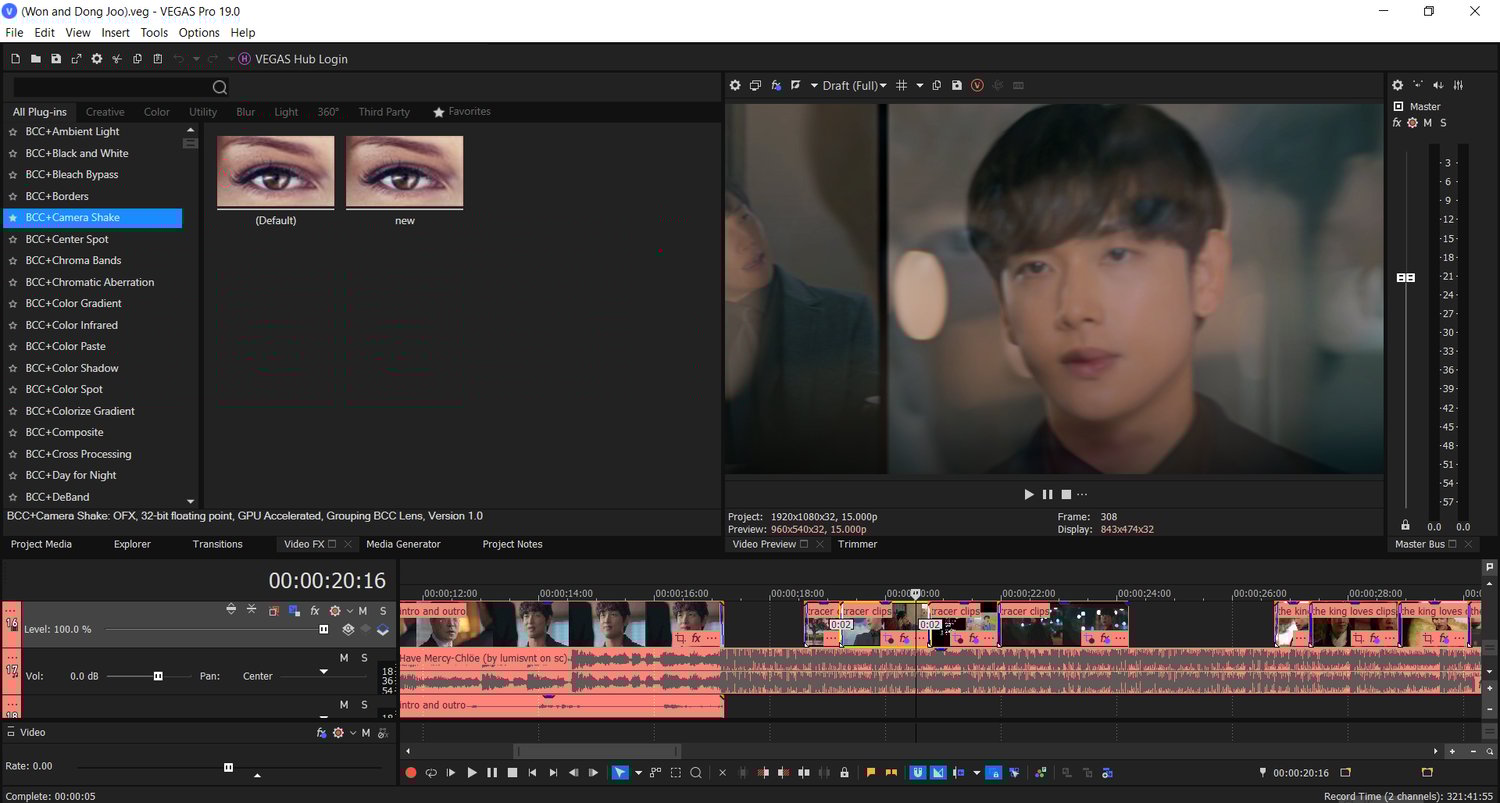Toggle preview on external monitor

click(756, 86)
